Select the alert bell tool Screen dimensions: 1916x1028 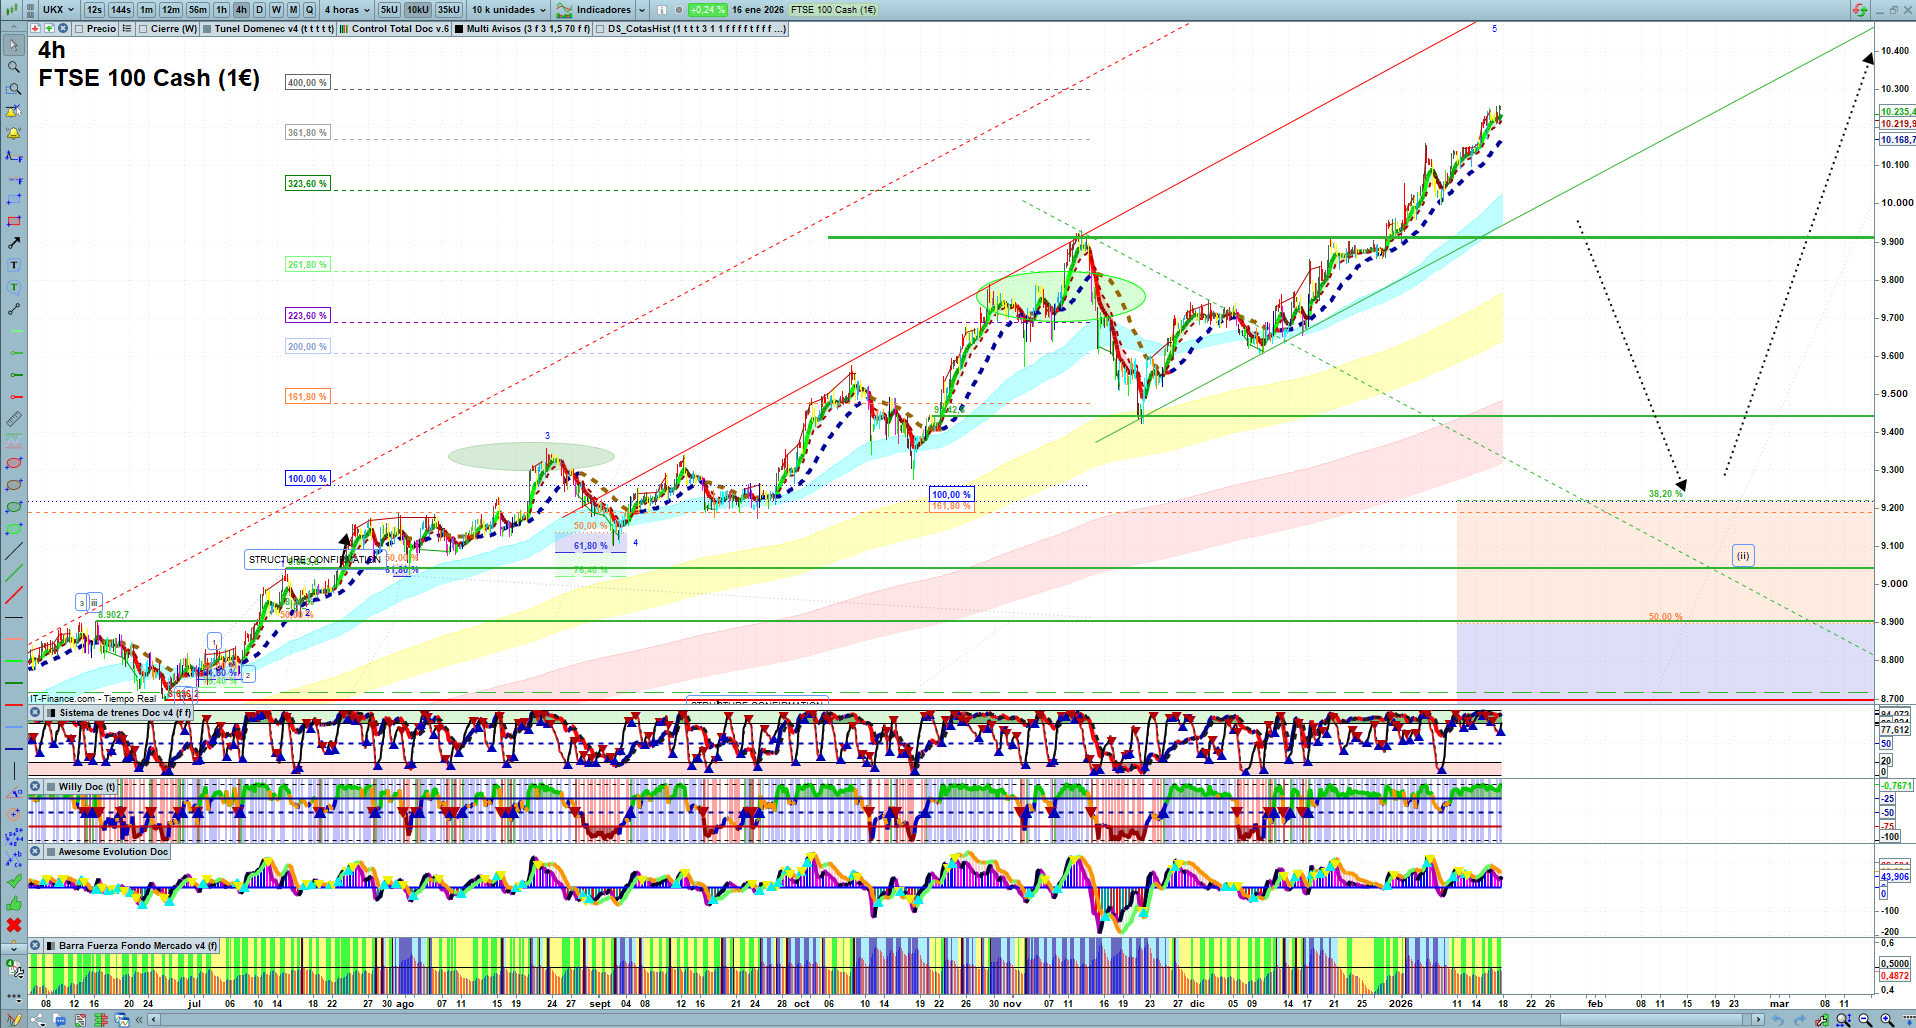(14, 133)
